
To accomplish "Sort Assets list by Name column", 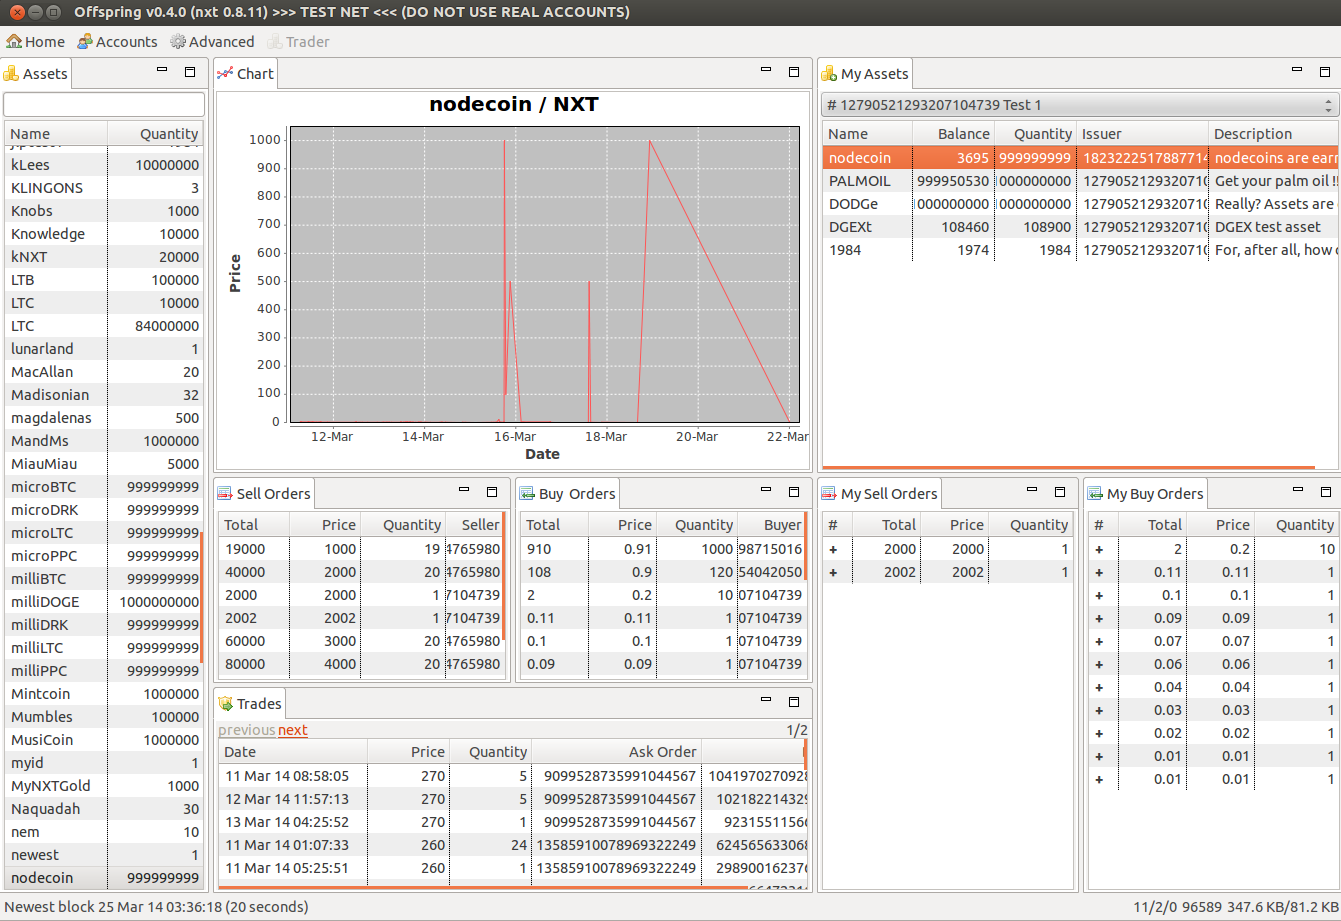I will 56,134.
